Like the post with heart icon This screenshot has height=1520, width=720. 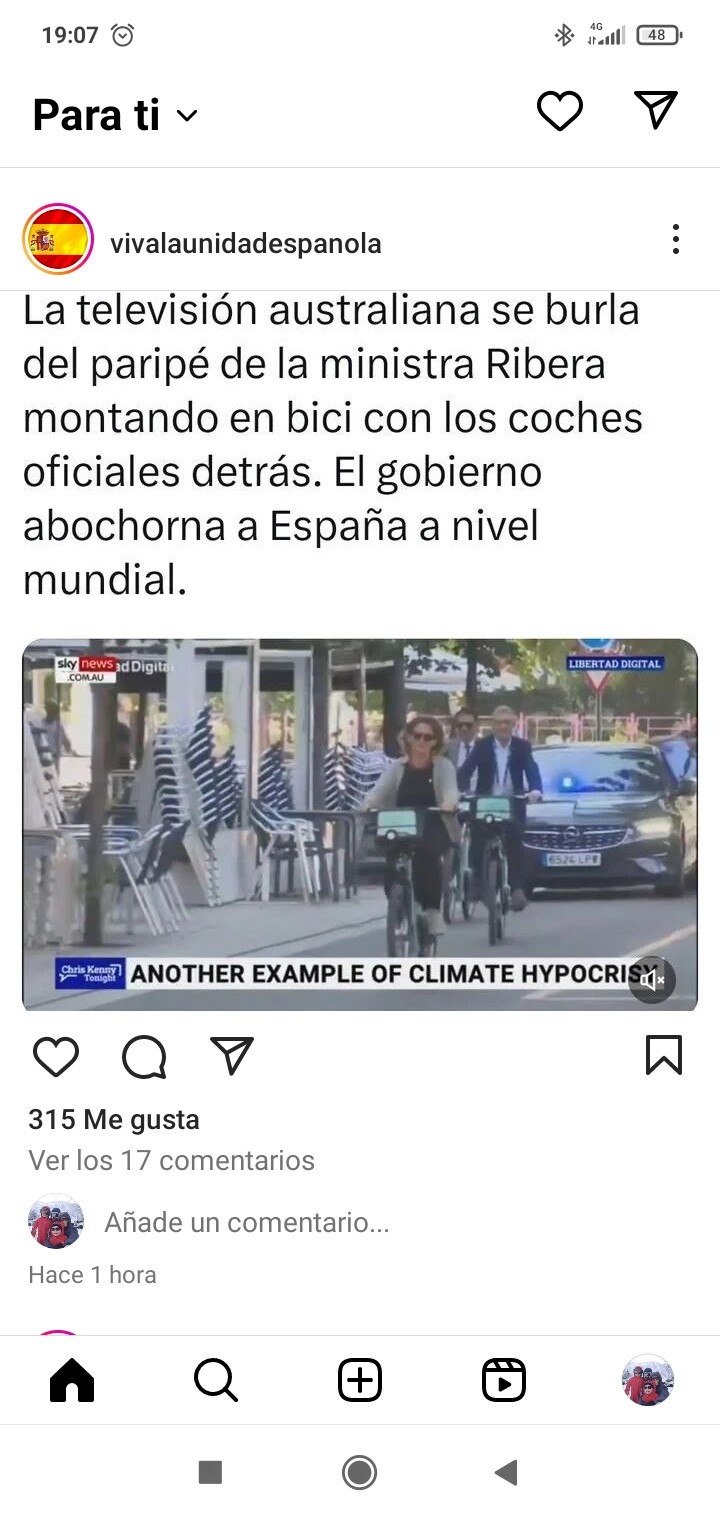56,1056
